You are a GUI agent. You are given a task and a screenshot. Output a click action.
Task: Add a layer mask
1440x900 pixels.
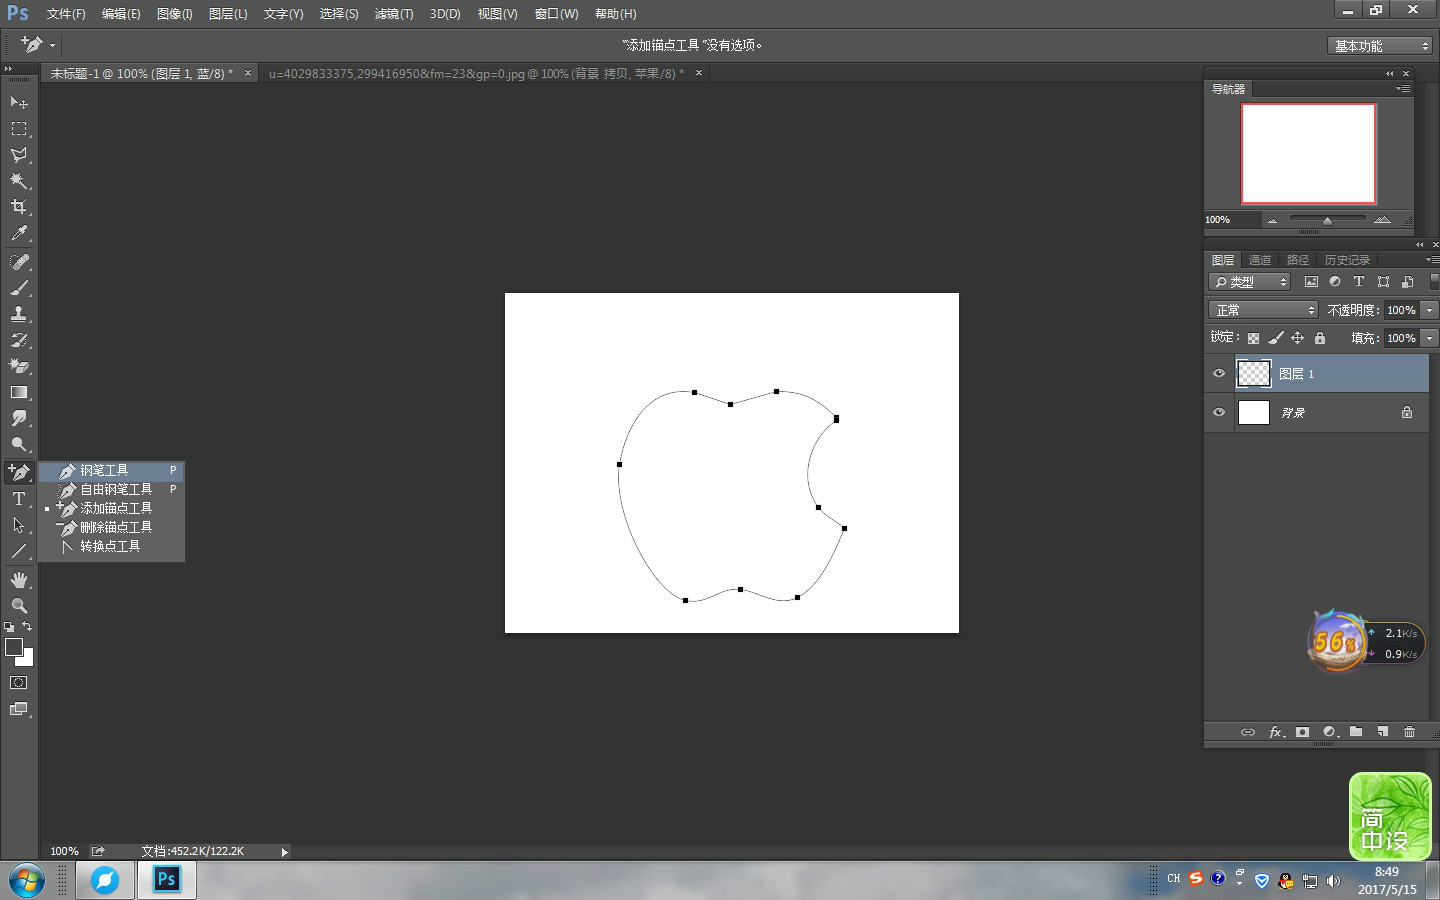click(x=1302, y=732)
